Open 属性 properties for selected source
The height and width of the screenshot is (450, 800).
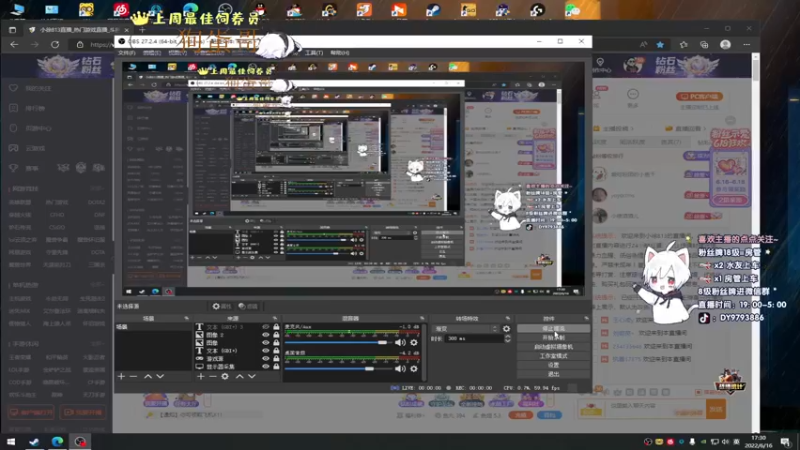[x=222, y=307]
